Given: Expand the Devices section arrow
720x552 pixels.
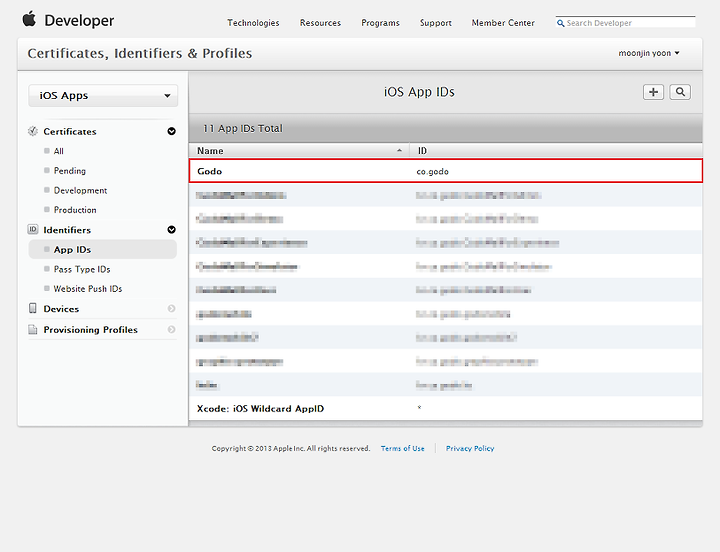Looking at the screenshot, I should pos(171,309).
